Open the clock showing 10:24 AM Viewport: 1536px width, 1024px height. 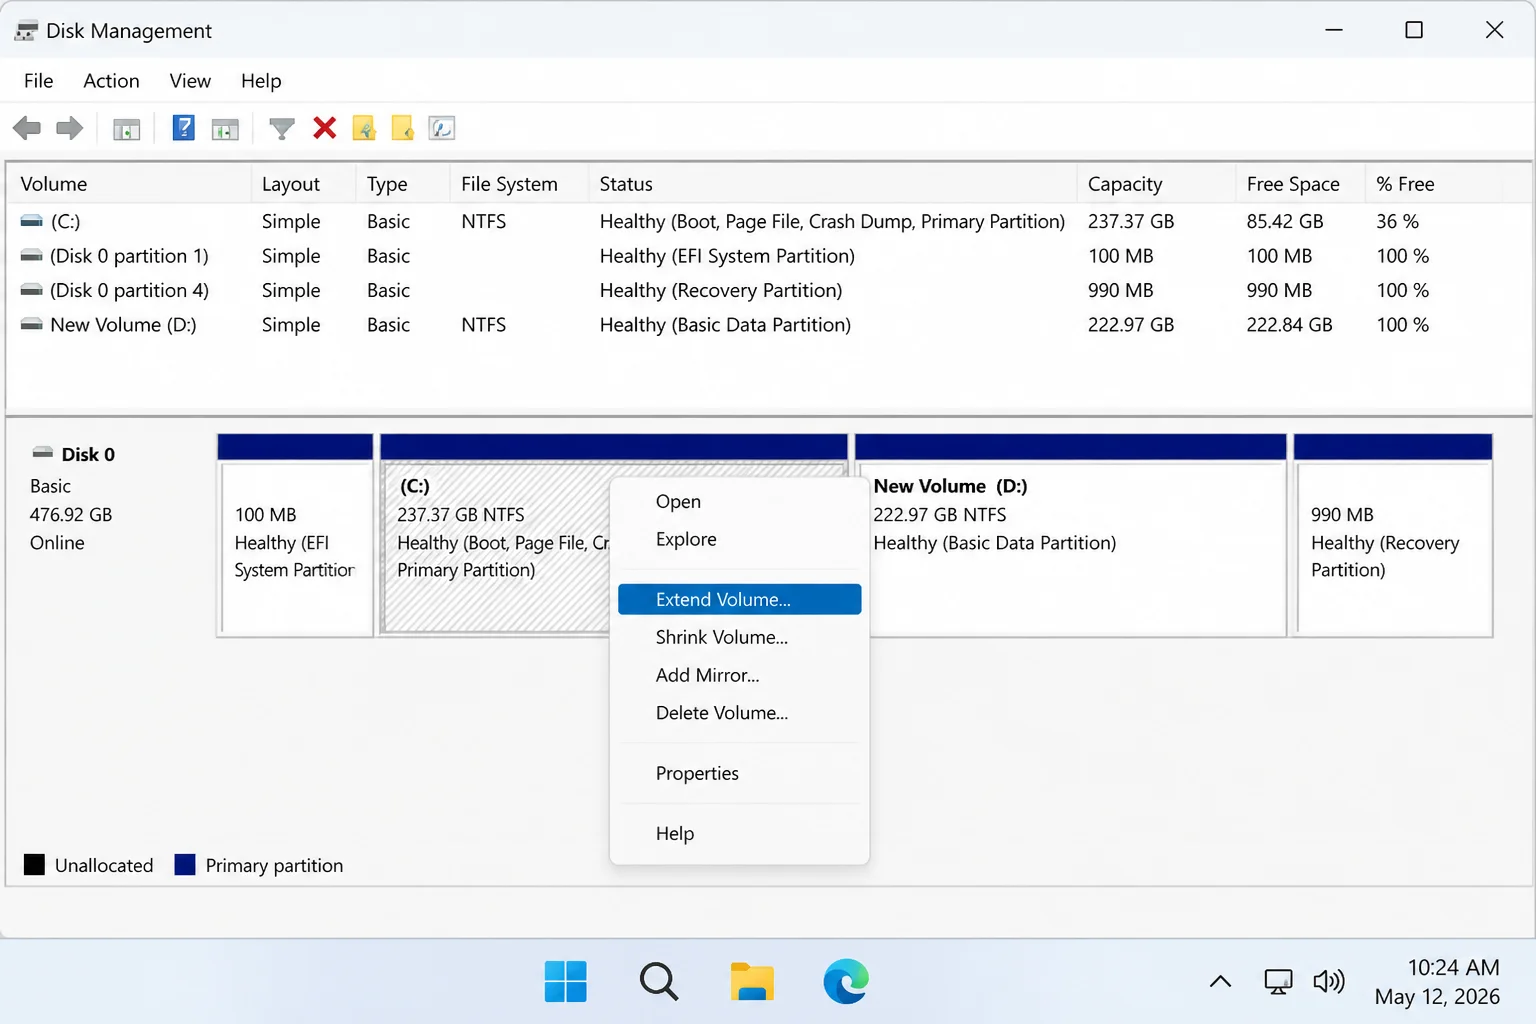tap(1437, 982)
